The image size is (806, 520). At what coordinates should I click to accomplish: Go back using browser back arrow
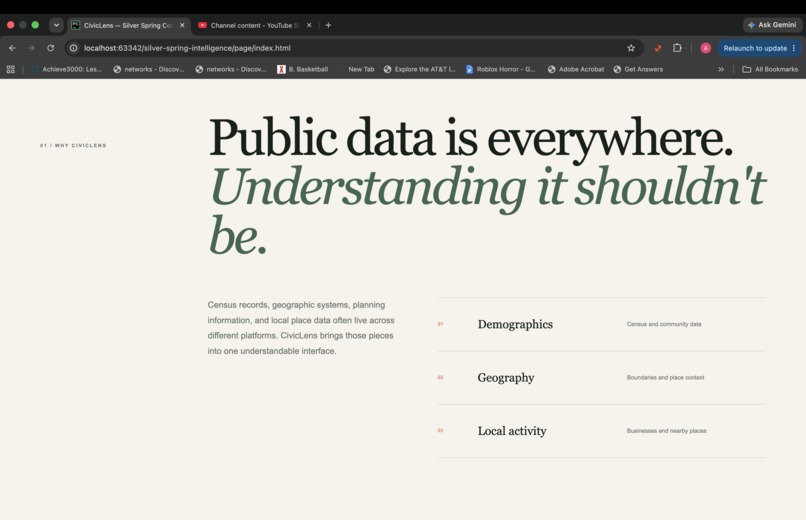point(12,48)
